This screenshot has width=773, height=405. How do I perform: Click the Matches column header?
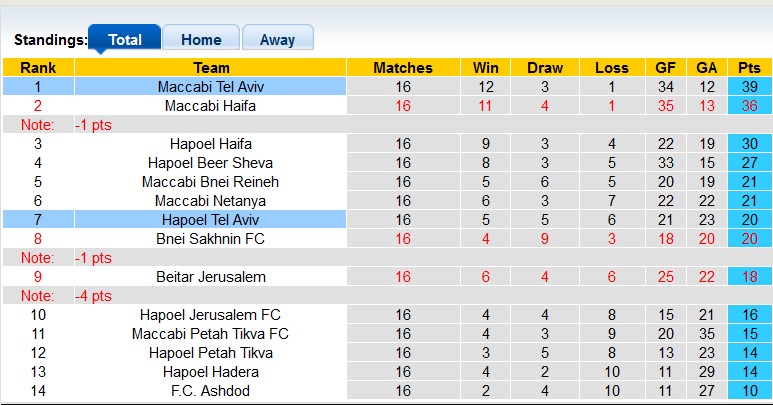403,68
